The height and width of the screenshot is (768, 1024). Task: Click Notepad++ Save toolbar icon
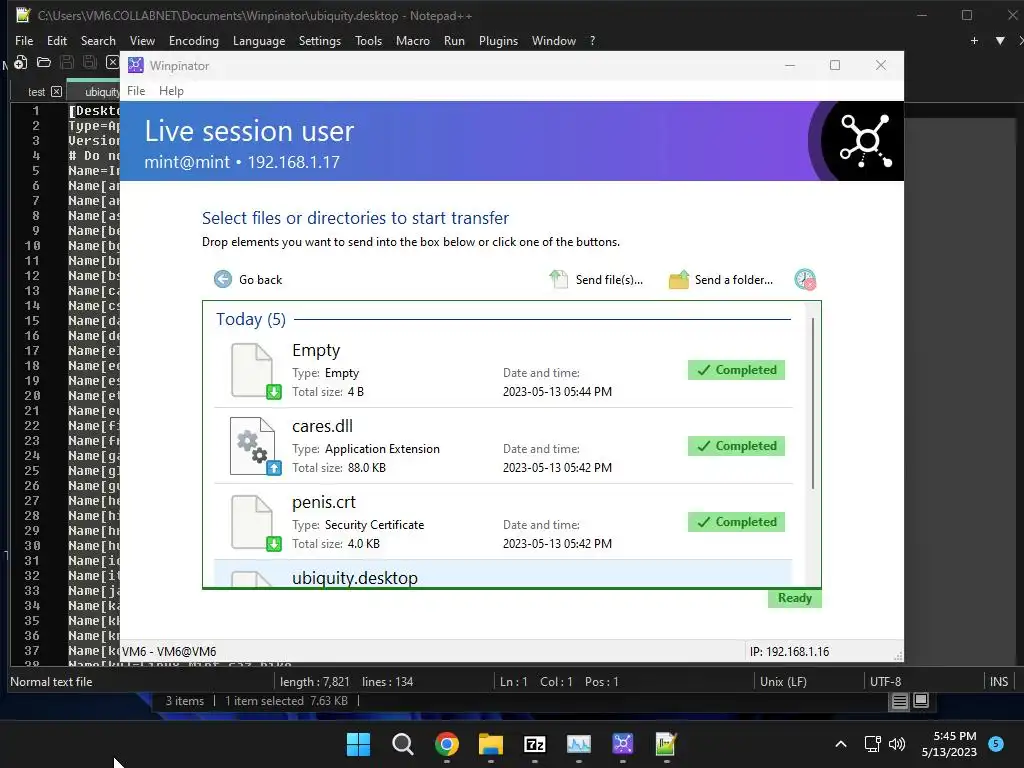(x=67, y=63)
